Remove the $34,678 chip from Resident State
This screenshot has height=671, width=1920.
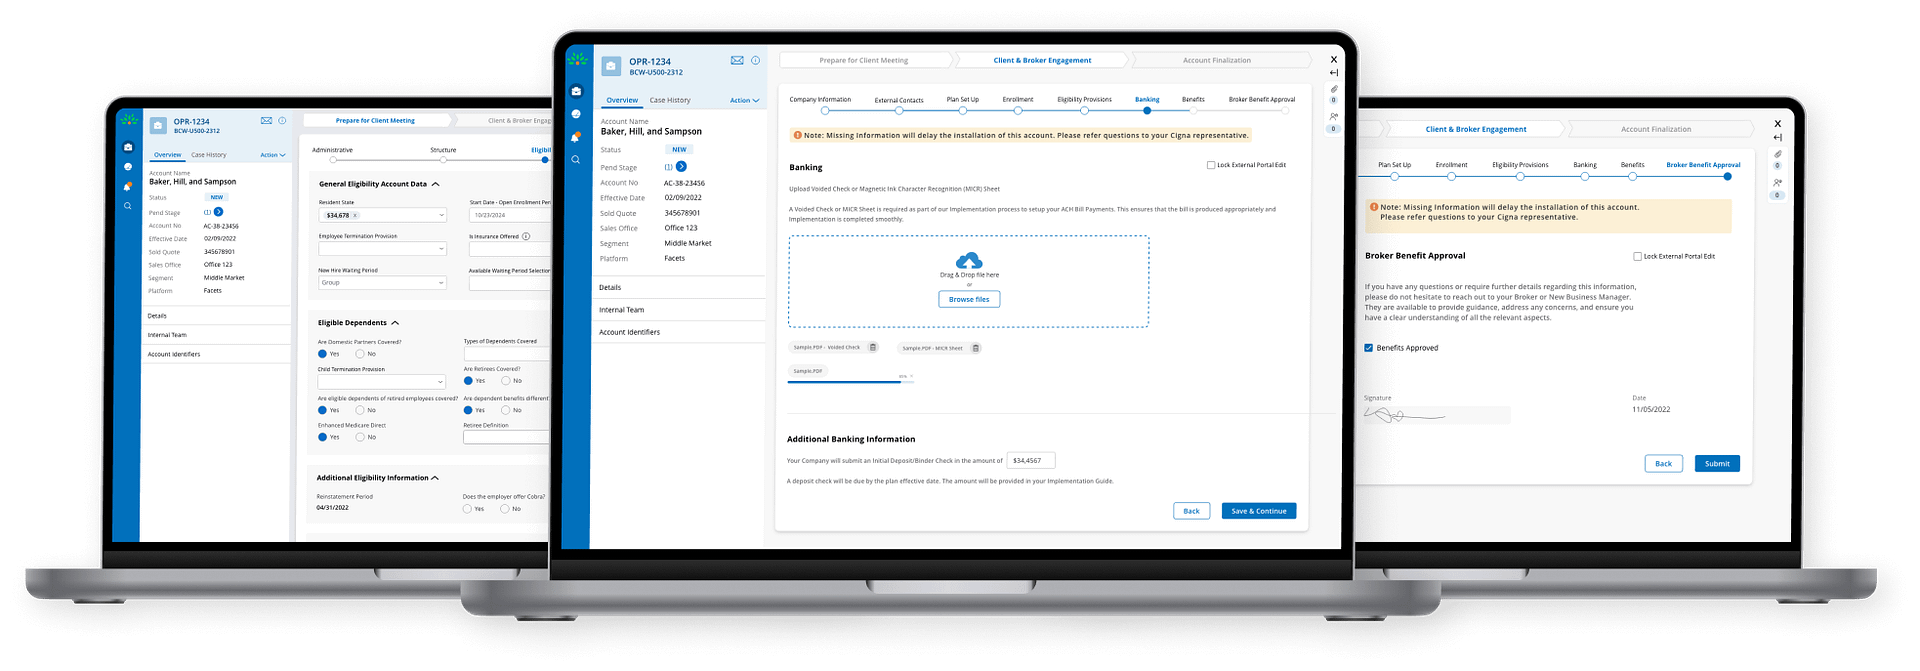click(355, 216)
